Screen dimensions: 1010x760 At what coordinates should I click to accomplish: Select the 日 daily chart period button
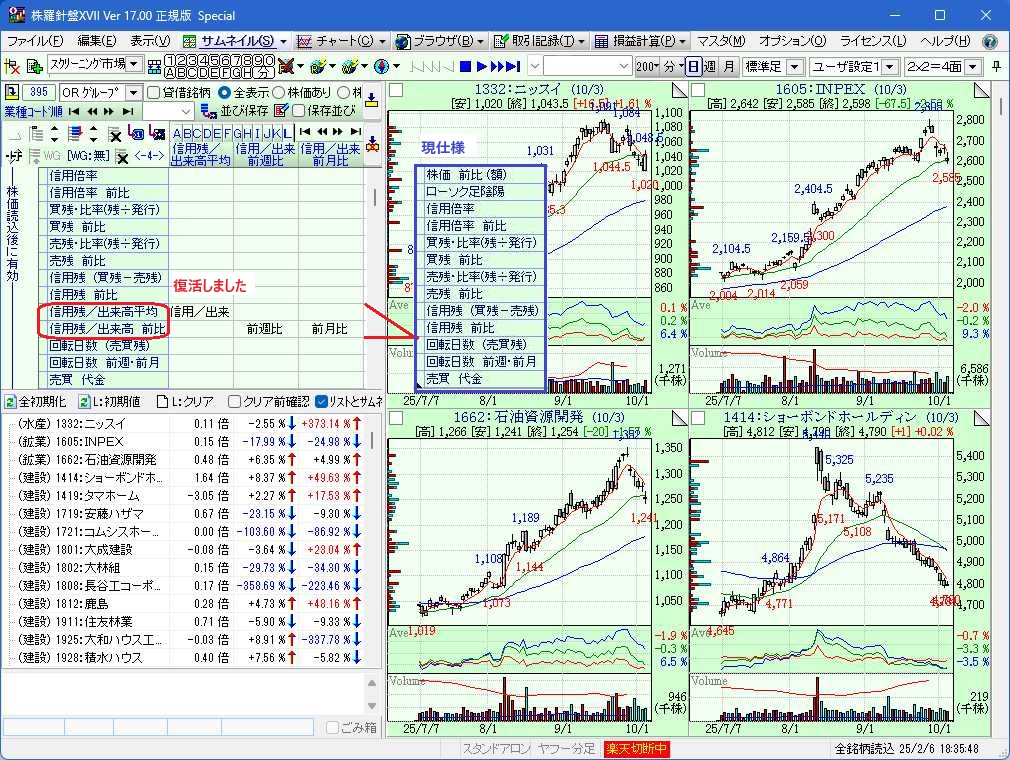694,66
